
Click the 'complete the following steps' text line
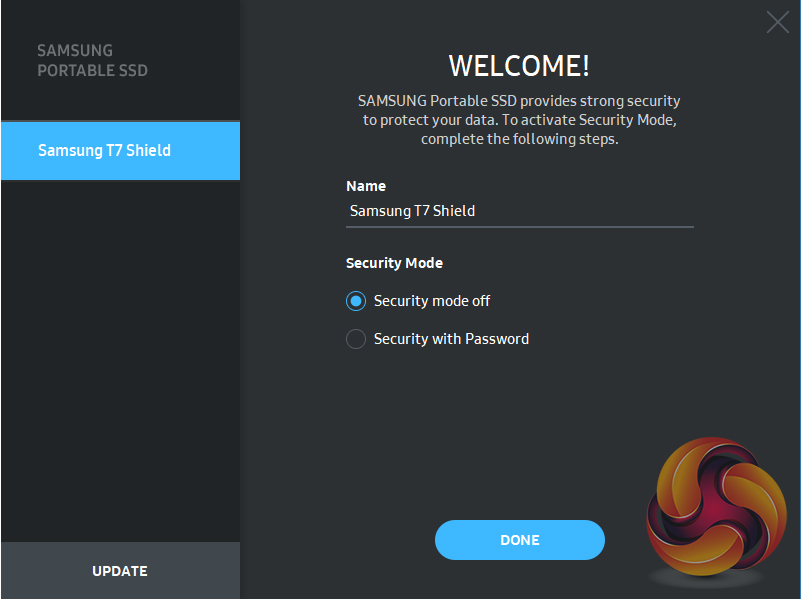tap(519, 139)
